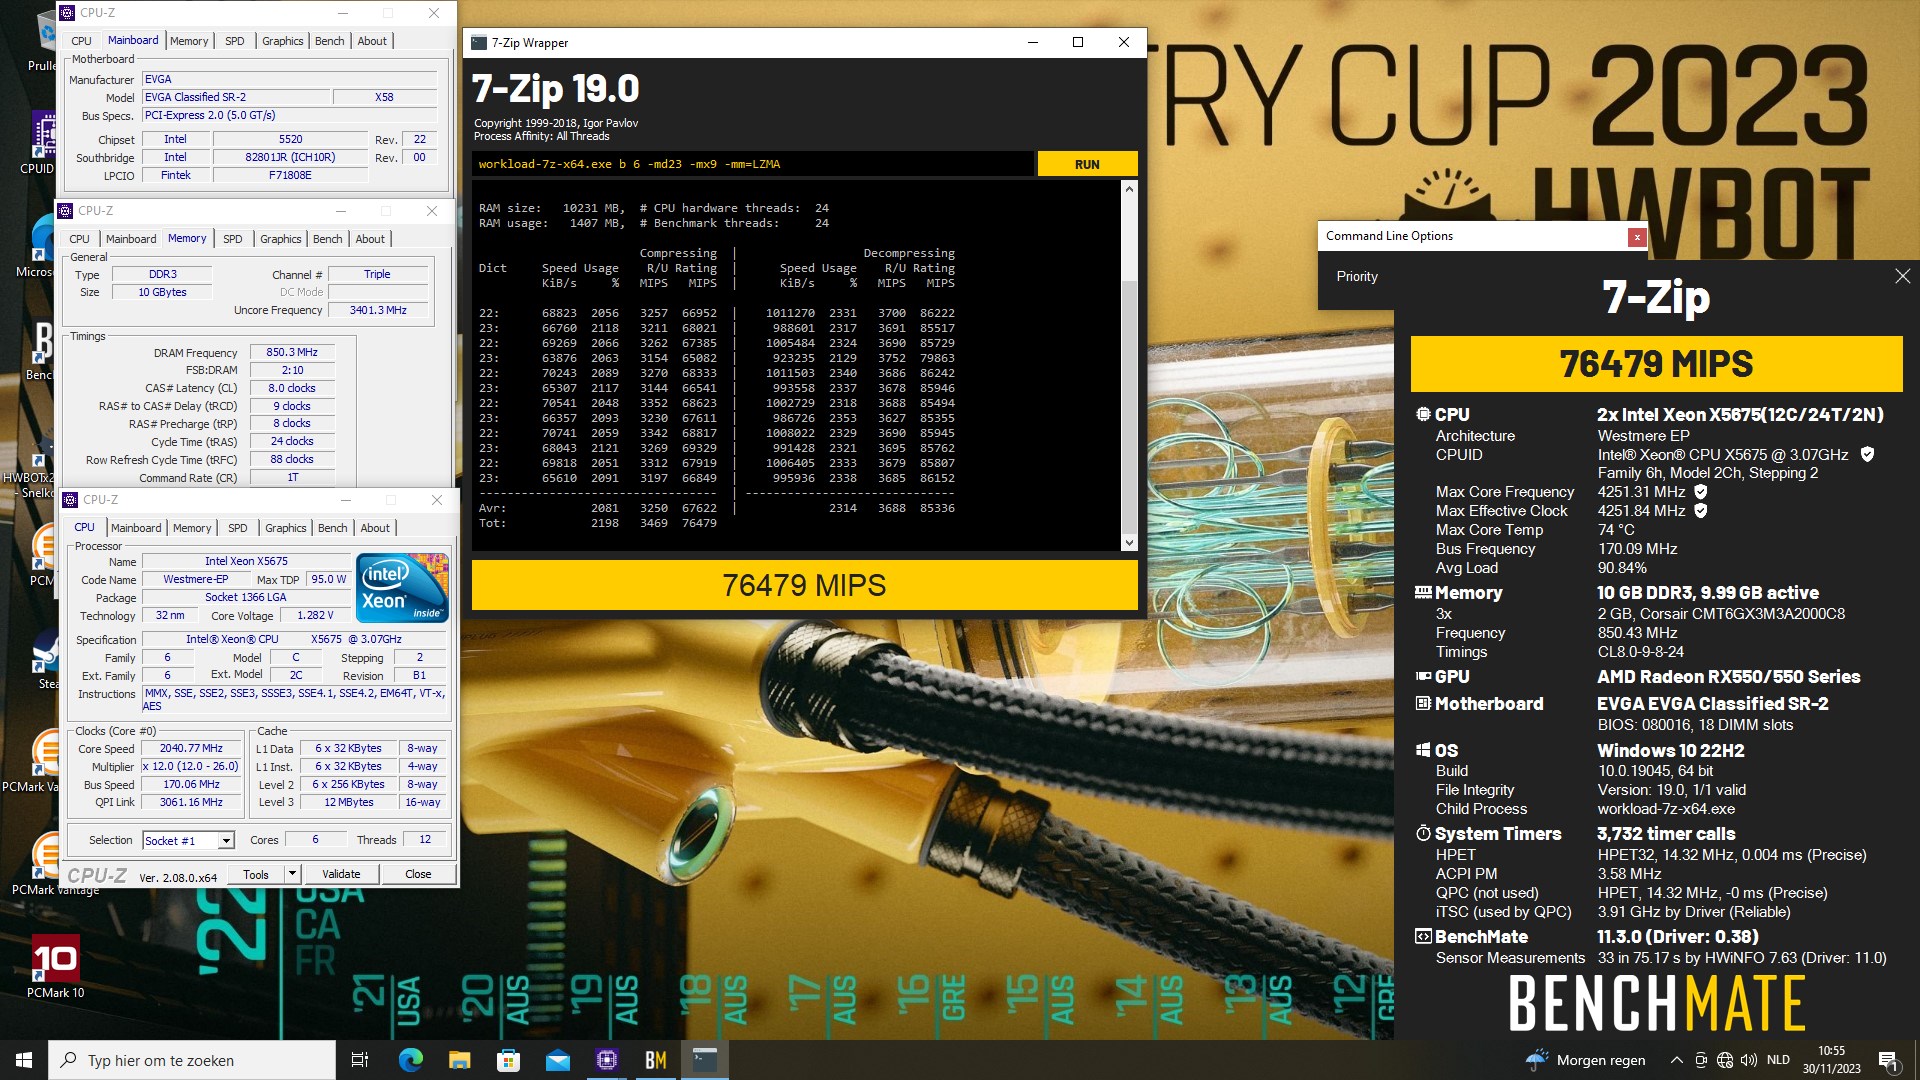Viewport: 1920px width, 1080px height.
Task: Click the System Timers stopwatch icon
Action: tap(1423, 833)
